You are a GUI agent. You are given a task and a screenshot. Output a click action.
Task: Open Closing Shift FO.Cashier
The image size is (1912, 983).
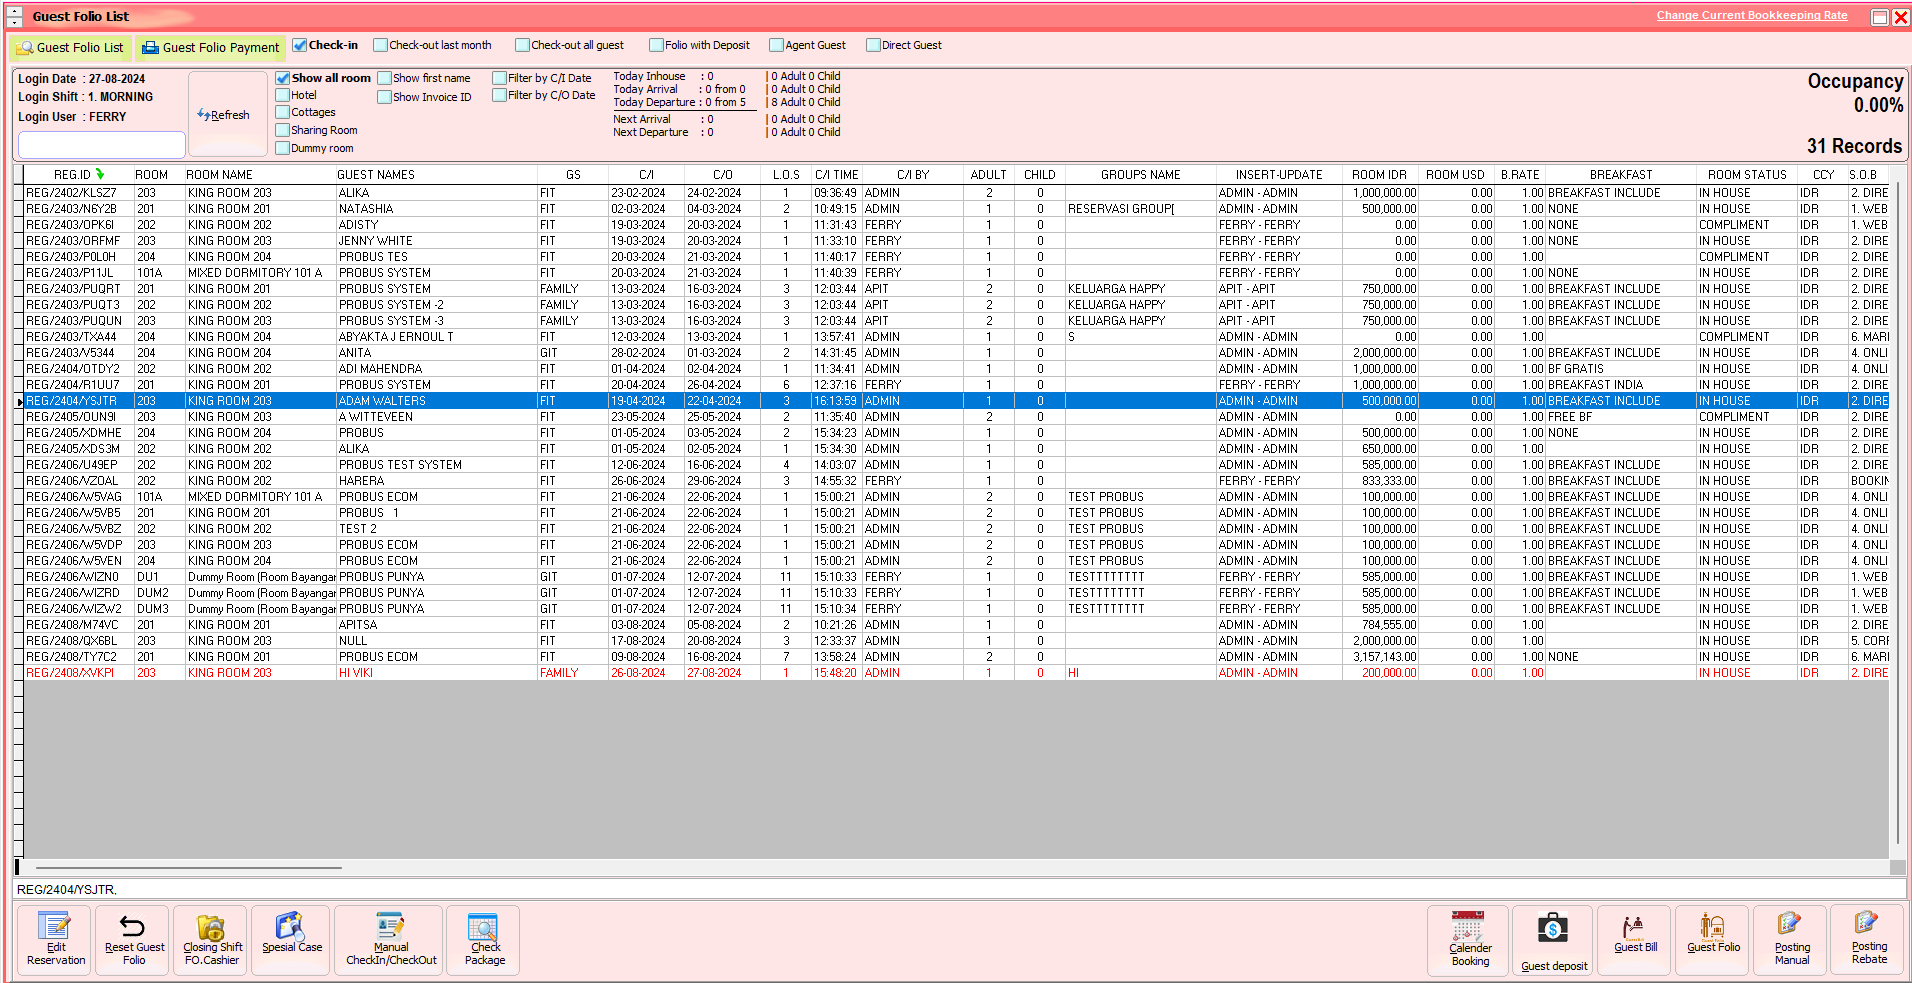pyautogui.click(x=211, y=940)
